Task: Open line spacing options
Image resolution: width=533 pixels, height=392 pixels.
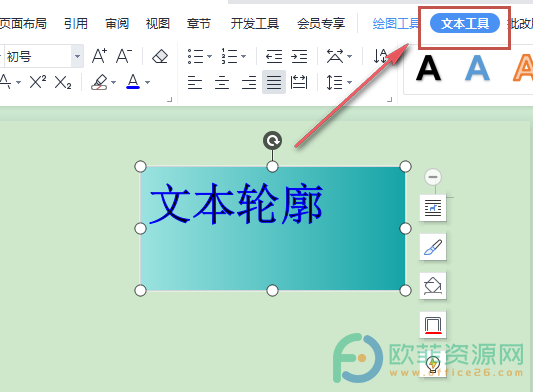Action: click(x=334, y=82)
